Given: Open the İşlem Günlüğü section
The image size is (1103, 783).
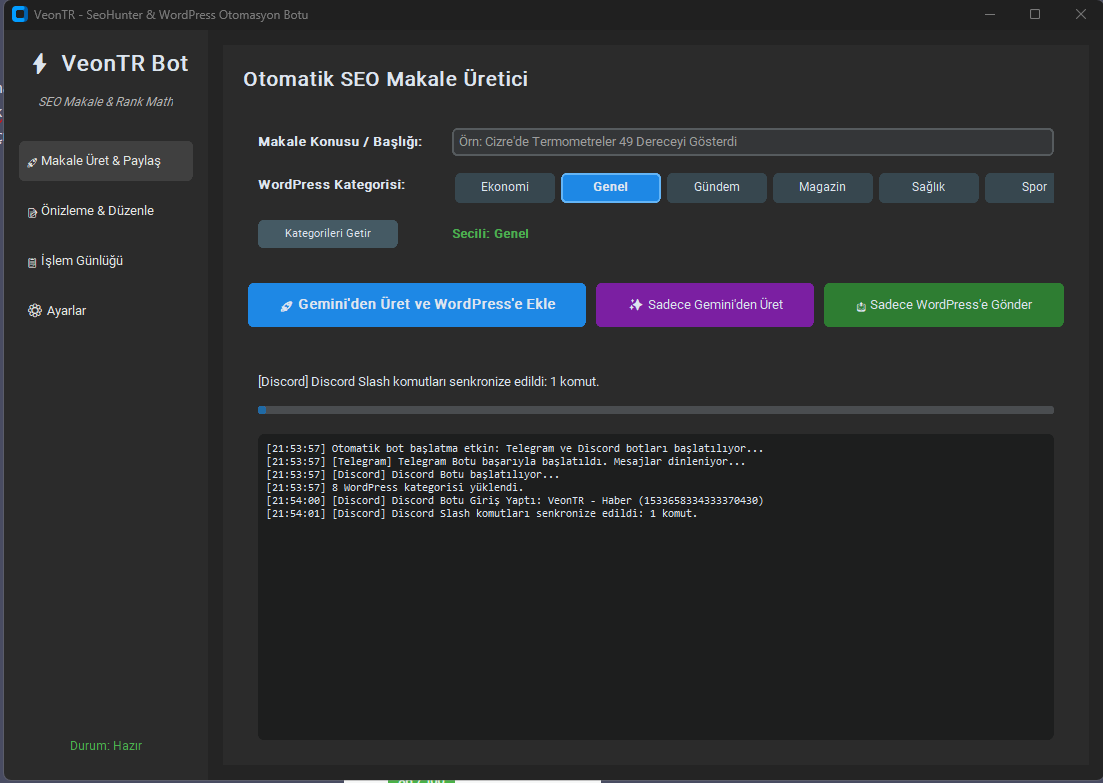Looking at the screenshot, I should [x=106, y=261].
